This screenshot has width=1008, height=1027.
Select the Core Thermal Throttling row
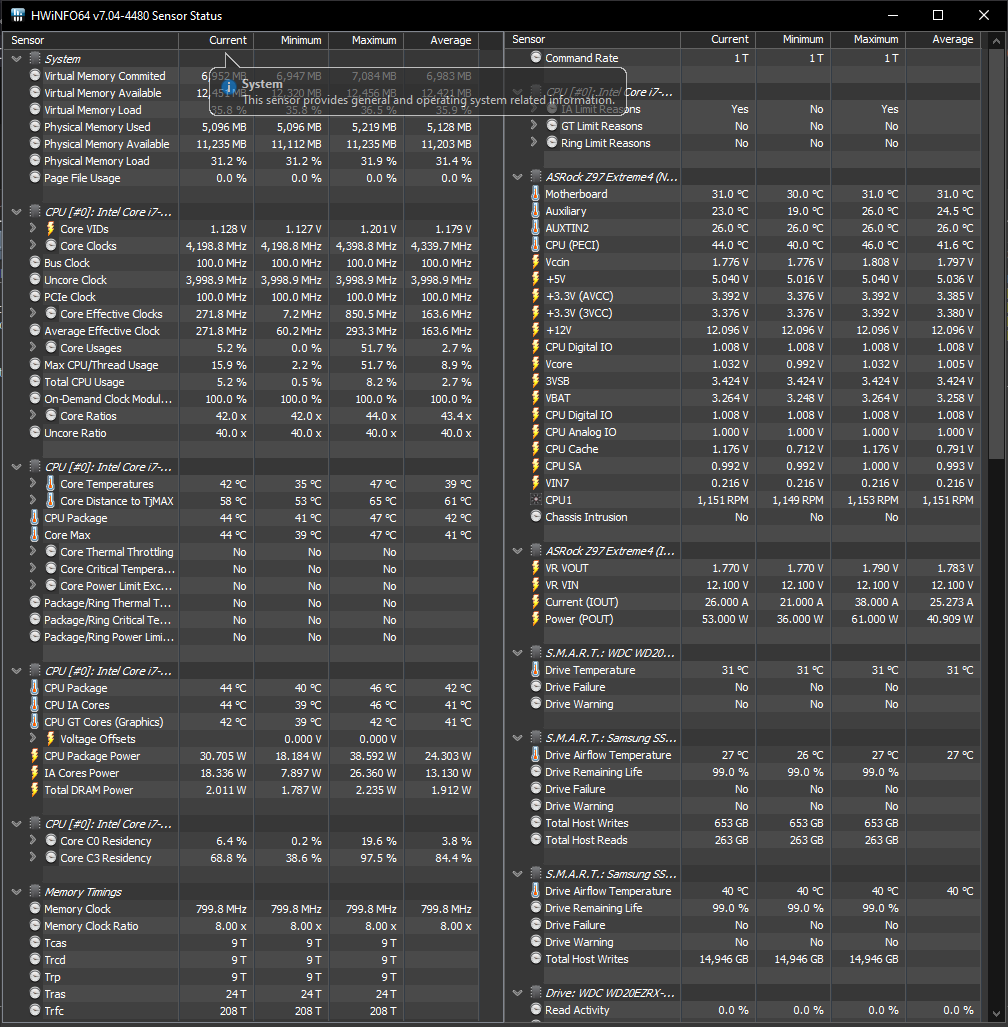[x=240, y=552]
